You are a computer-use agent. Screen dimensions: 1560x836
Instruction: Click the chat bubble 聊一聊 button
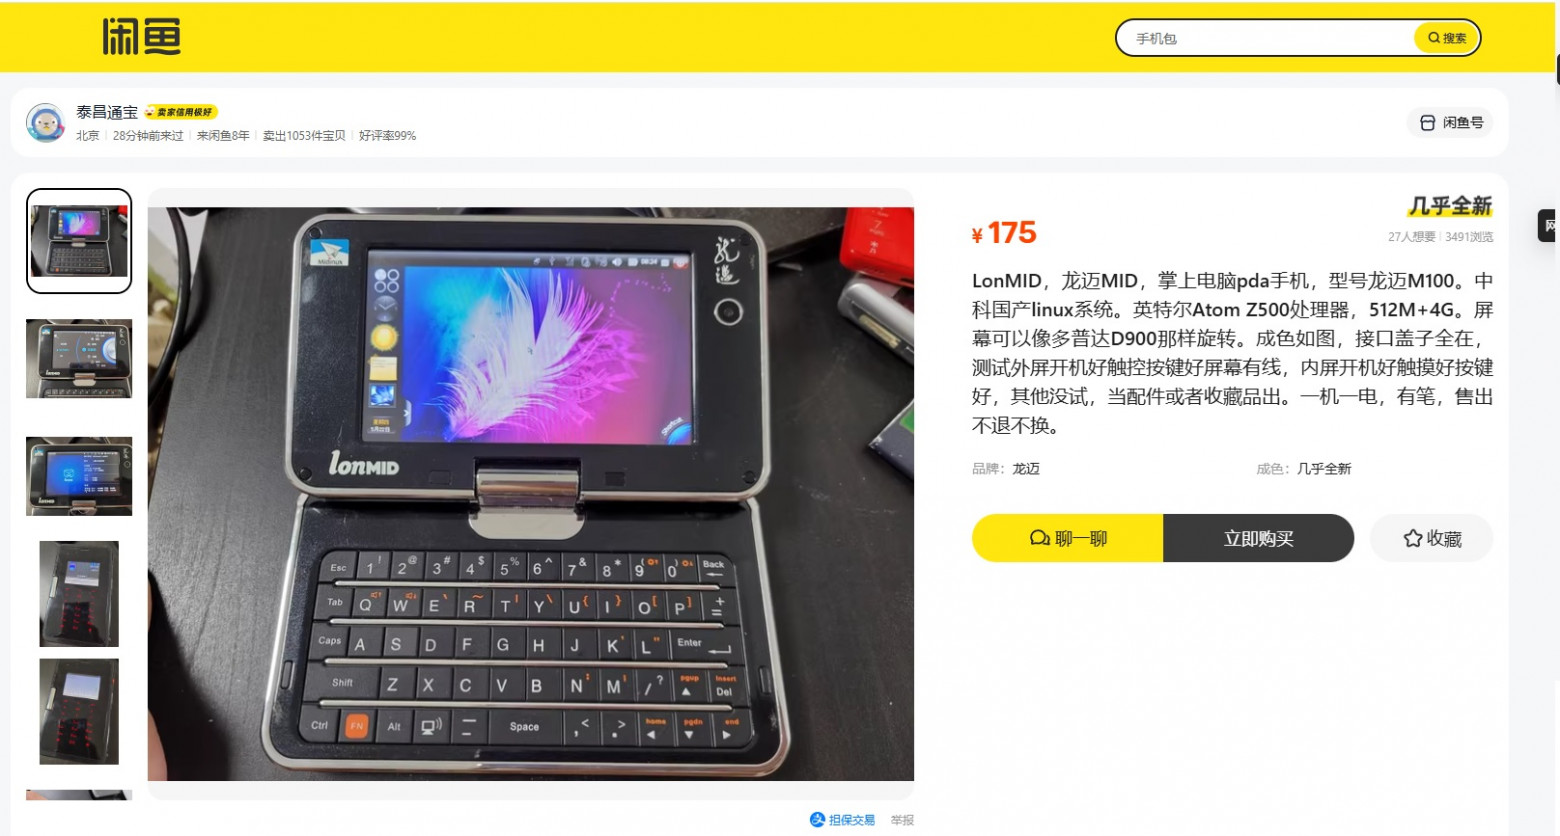coord(1067,538)
